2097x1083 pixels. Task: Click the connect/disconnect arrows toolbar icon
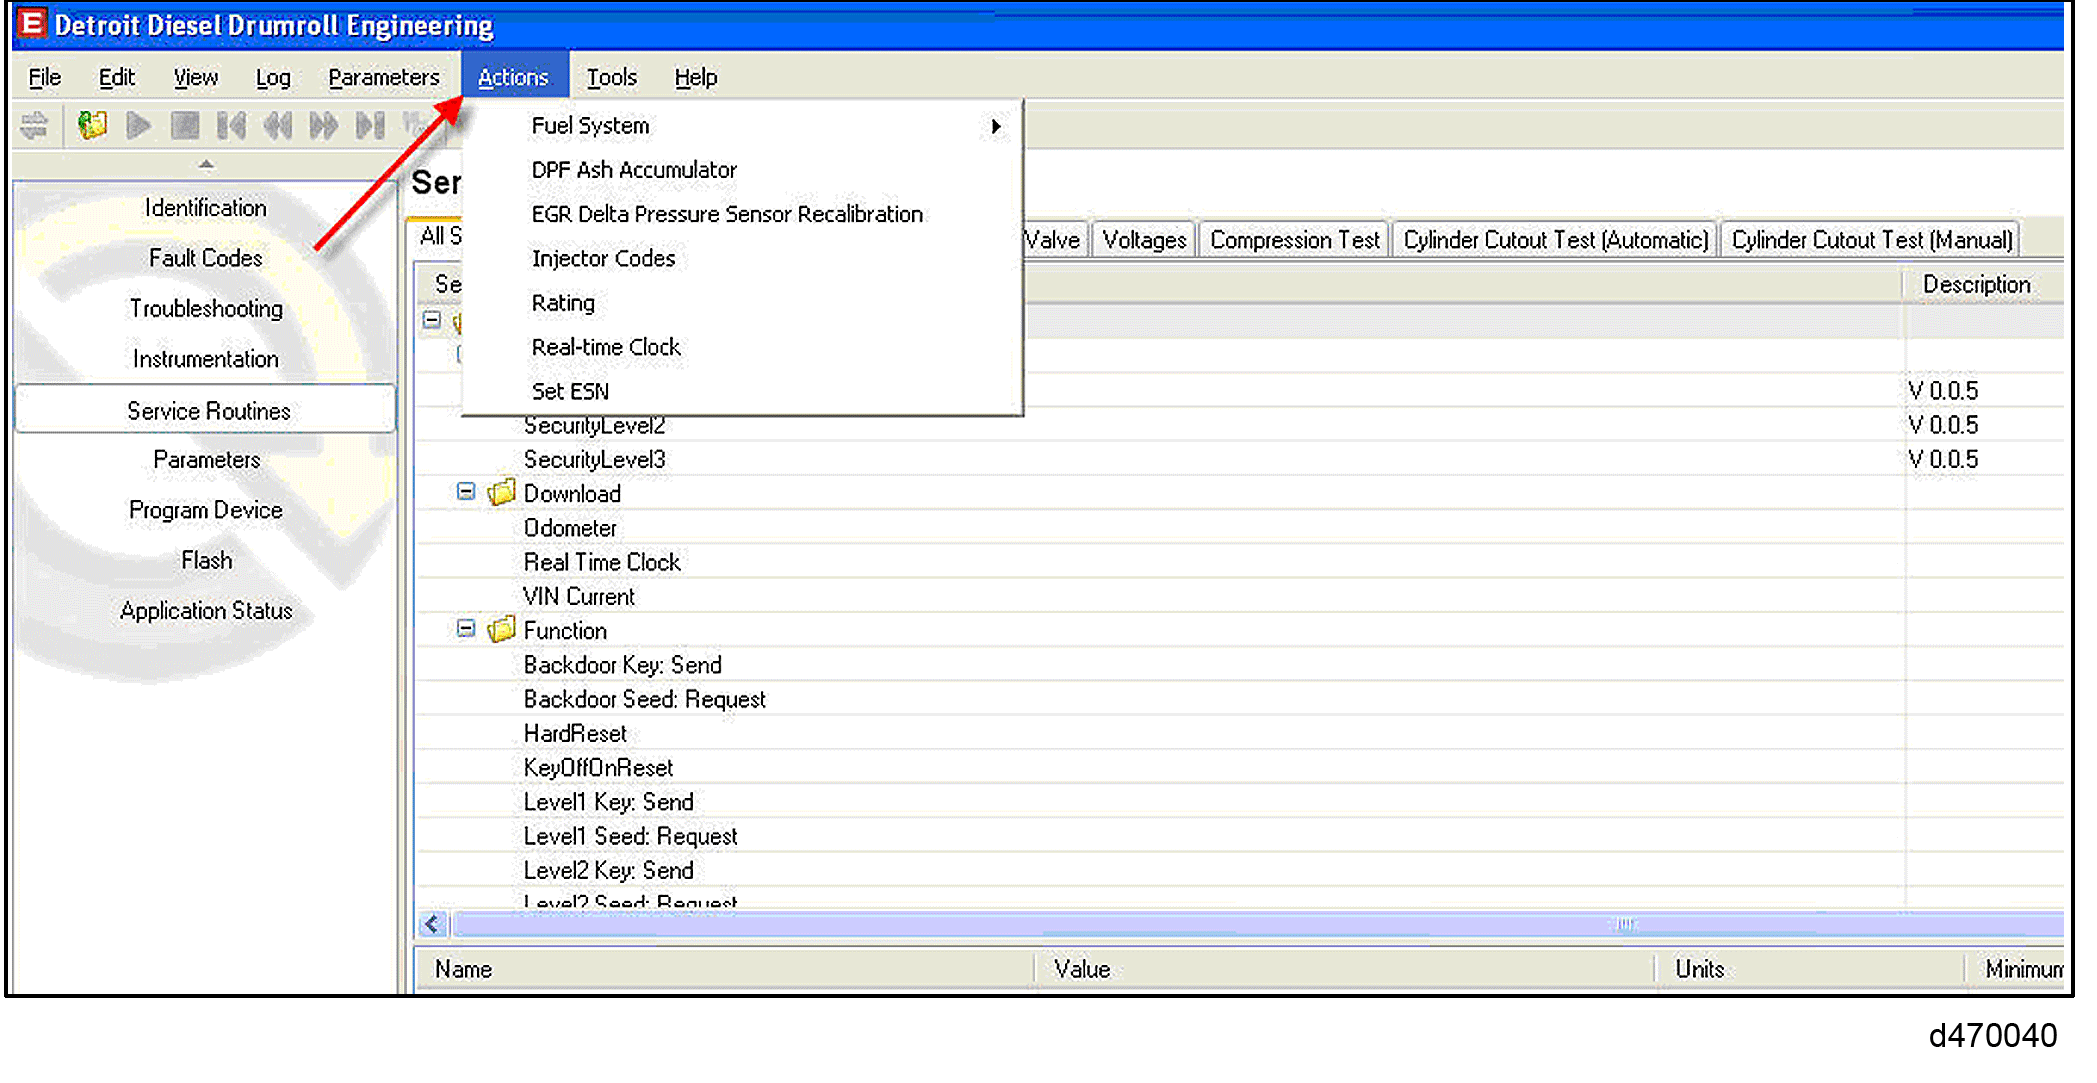[34, 126]
